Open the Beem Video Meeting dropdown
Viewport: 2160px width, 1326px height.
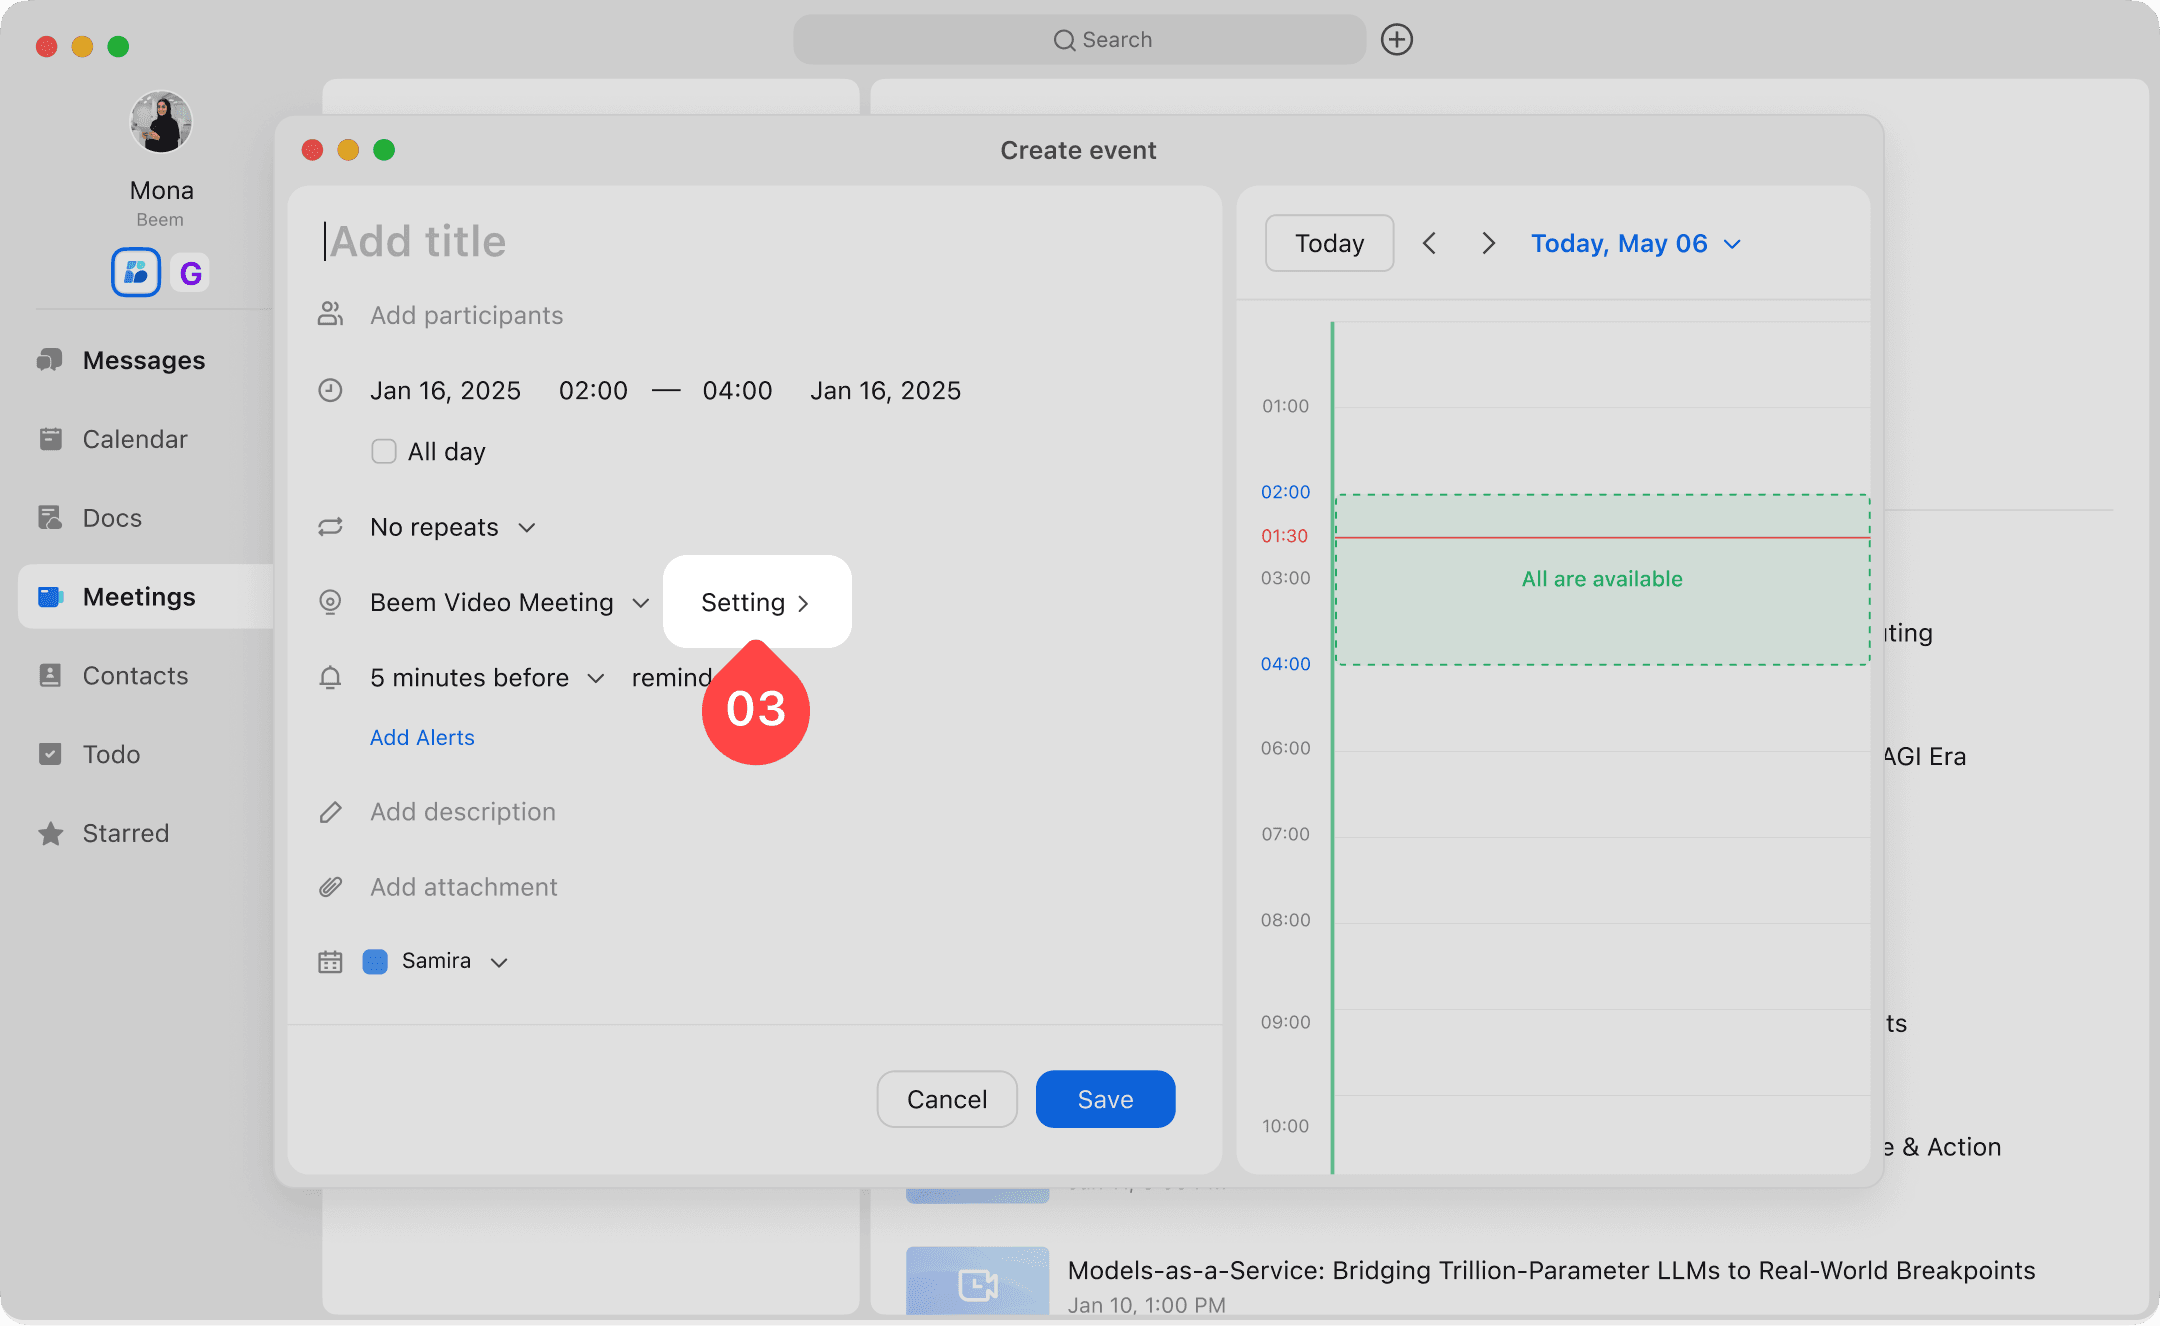tap(509, 602)
